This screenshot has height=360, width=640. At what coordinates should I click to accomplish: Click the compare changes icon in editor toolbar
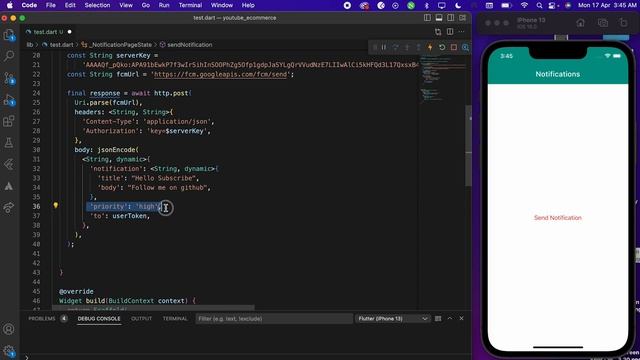tap(438, 31)
